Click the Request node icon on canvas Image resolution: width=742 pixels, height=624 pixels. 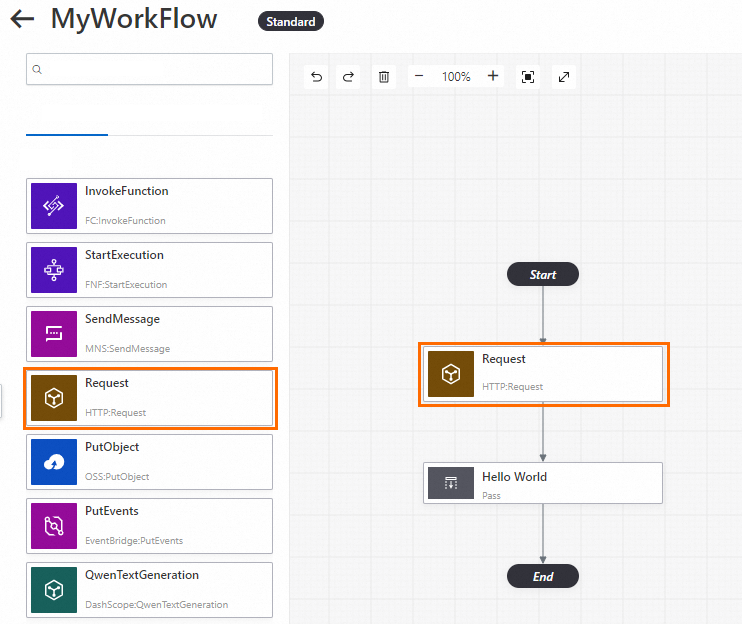451,374
